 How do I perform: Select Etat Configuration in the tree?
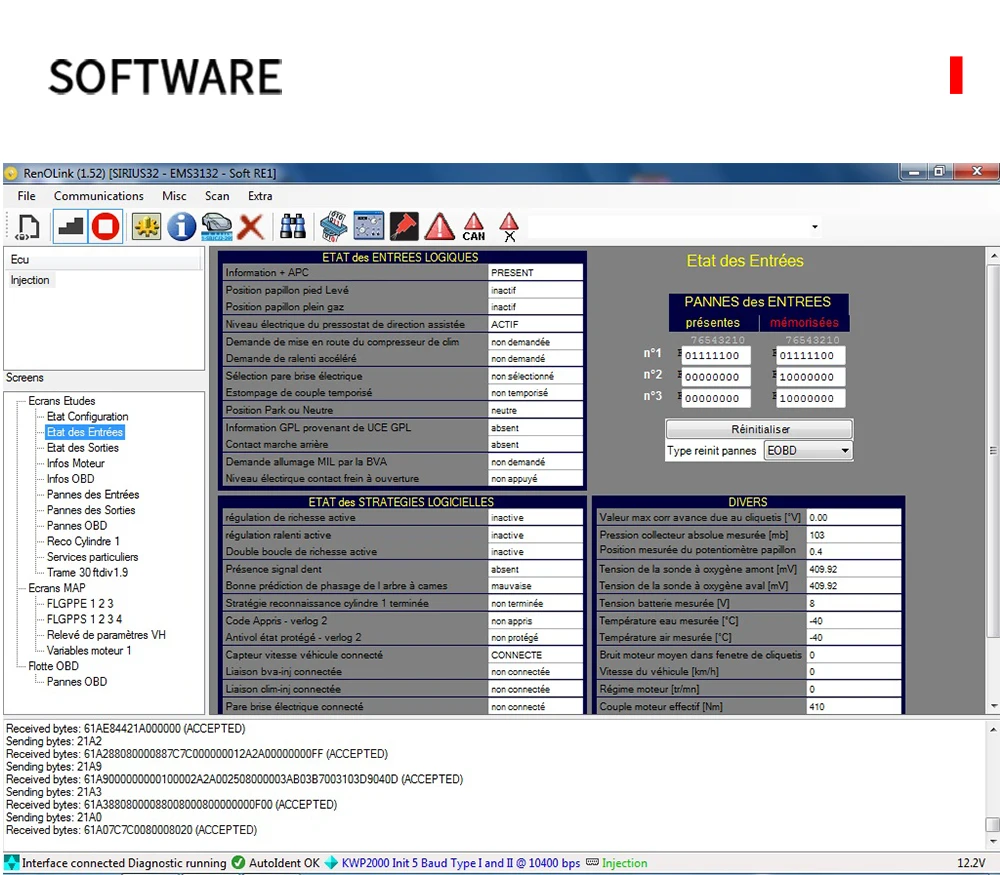(x=87, y=416)
